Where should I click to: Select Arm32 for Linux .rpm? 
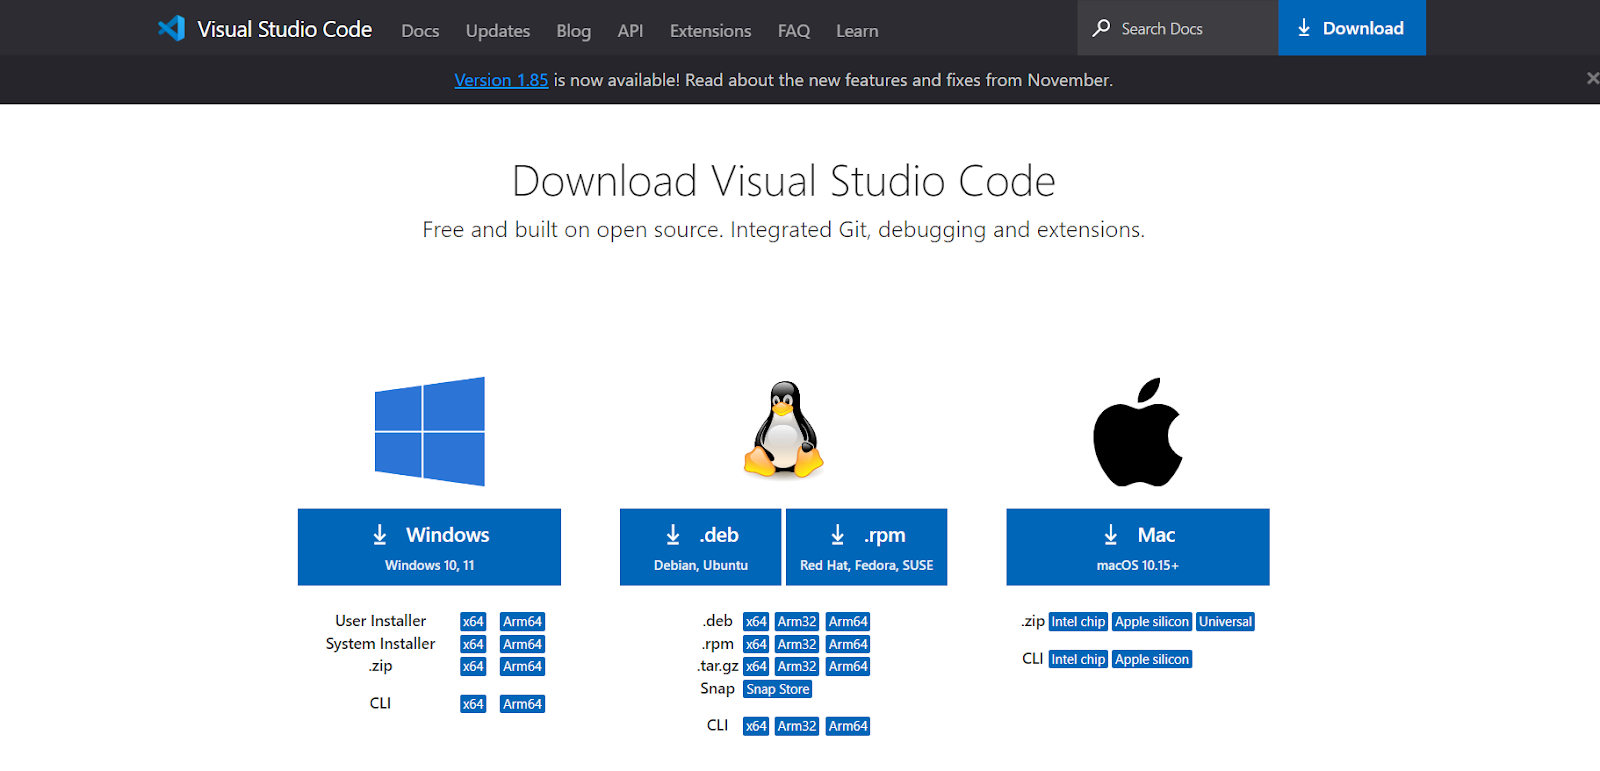797,645
